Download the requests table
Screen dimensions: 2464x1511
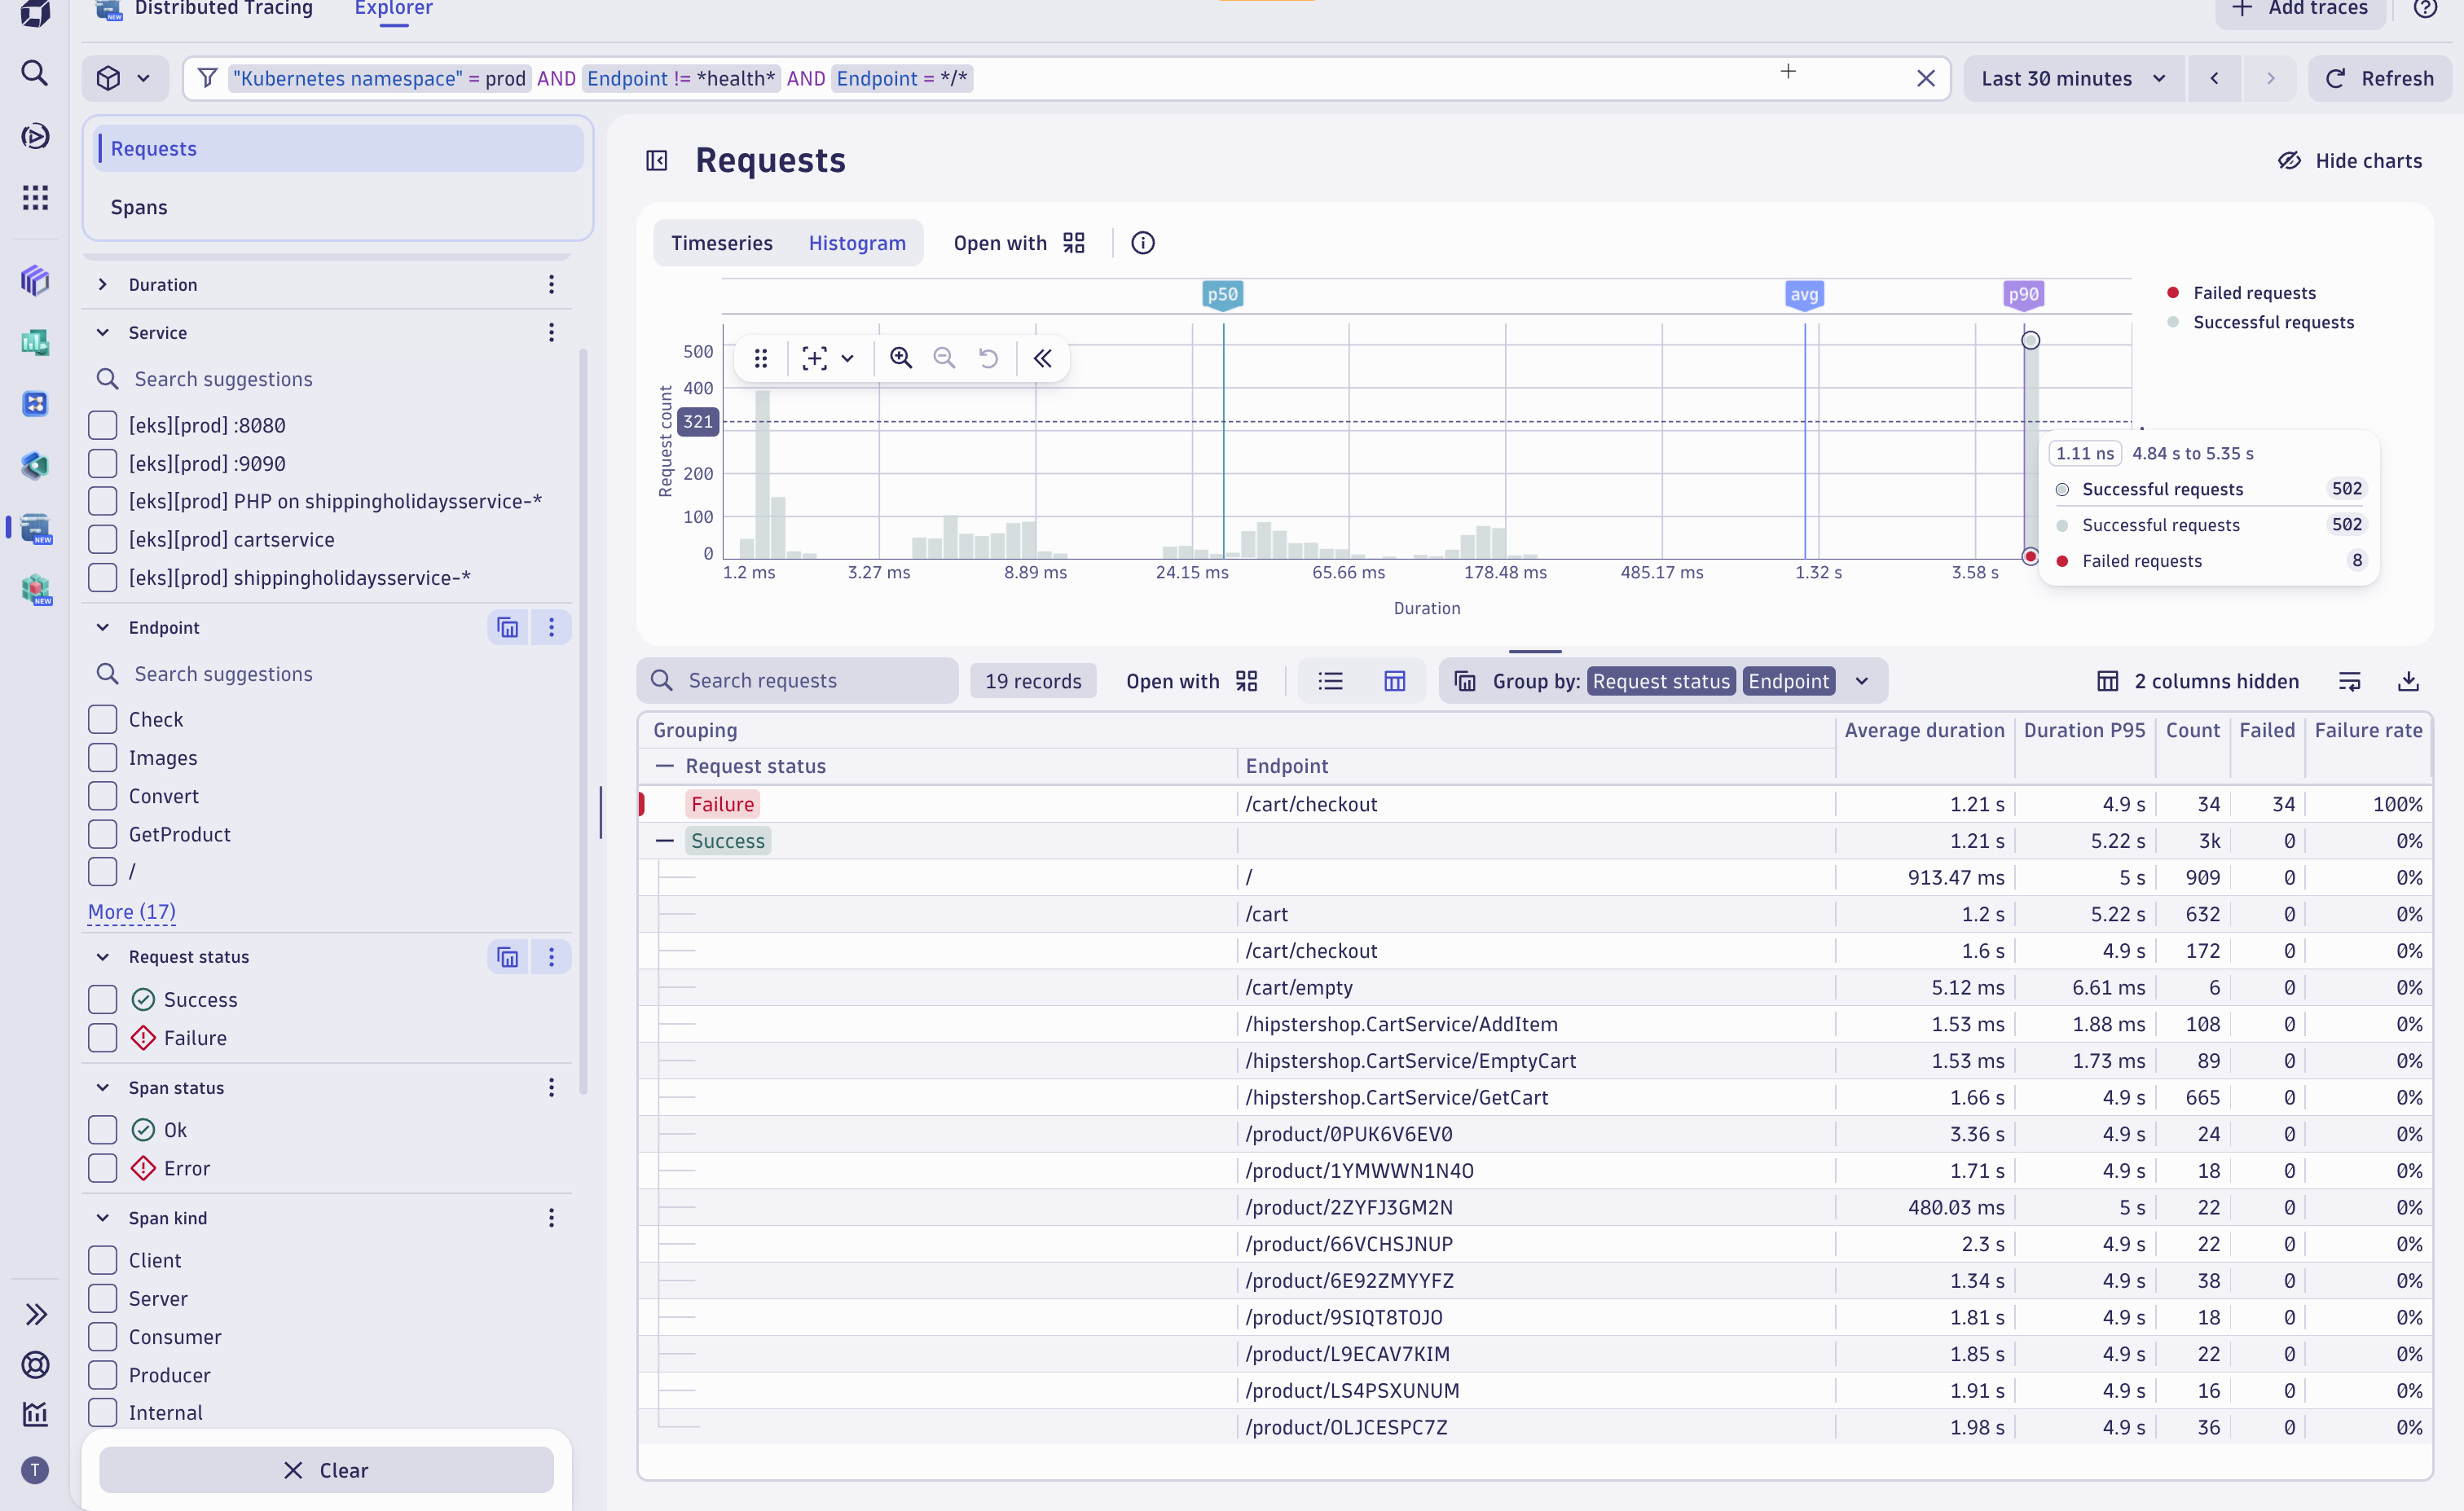pos(2408,681)
